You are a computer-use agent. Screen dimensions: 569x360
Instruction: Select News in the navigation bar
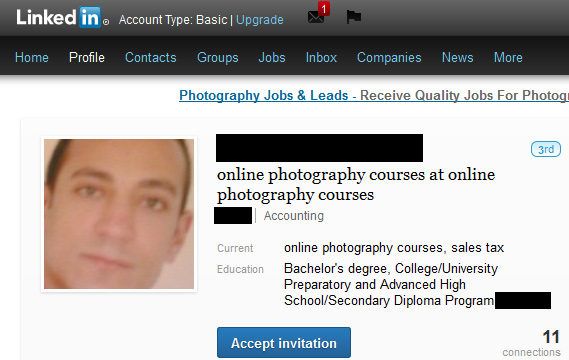click(458, 57)
